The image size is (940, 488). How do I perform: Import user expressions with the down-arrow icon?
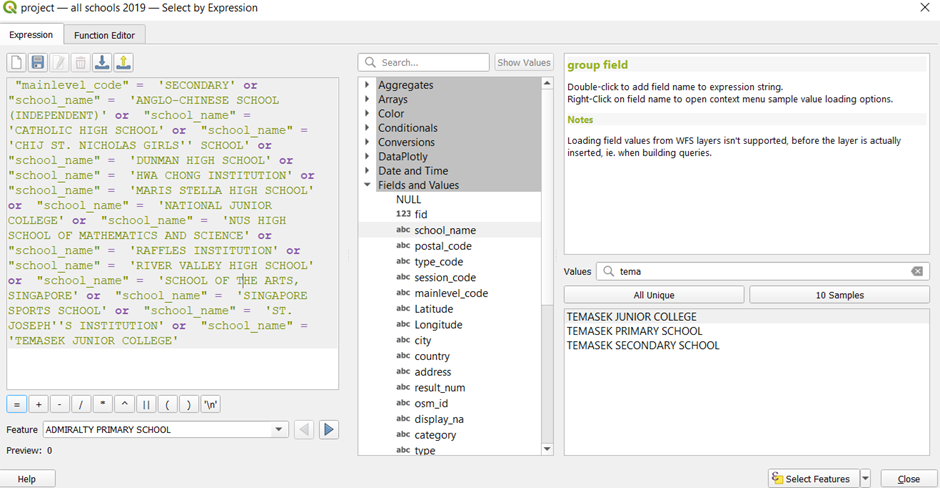click(x=102, y=63)
